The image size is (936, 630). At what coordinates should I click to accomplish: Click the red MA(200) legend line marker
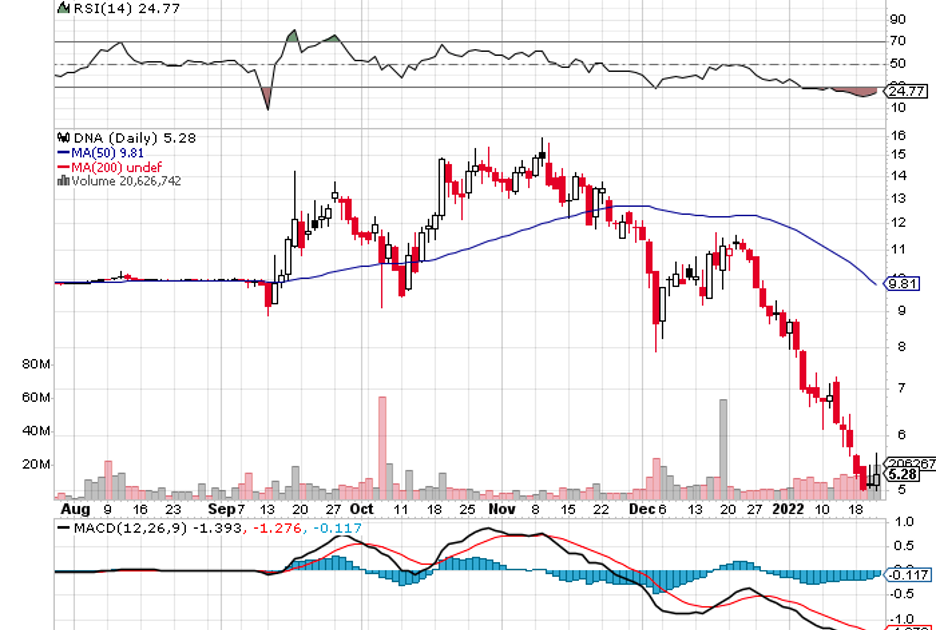pyautogui.click(x=63, y=167)
